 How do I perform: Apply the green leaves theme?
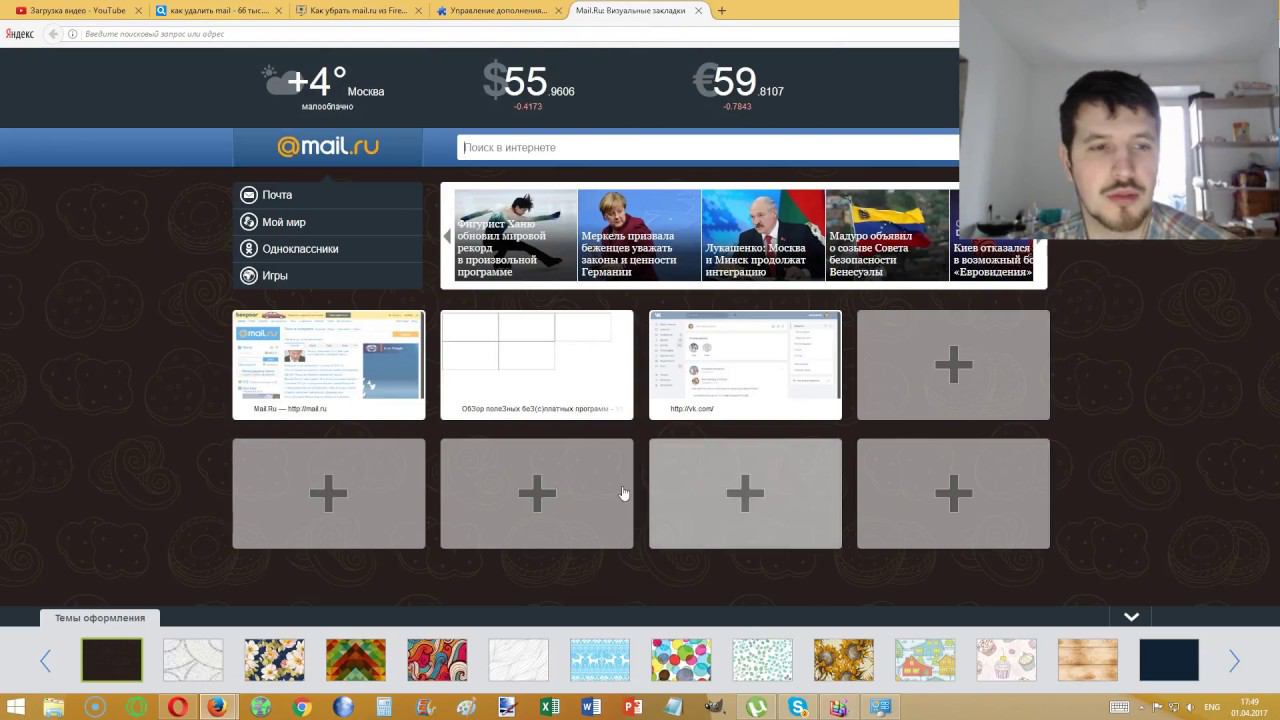pos(762,660)
